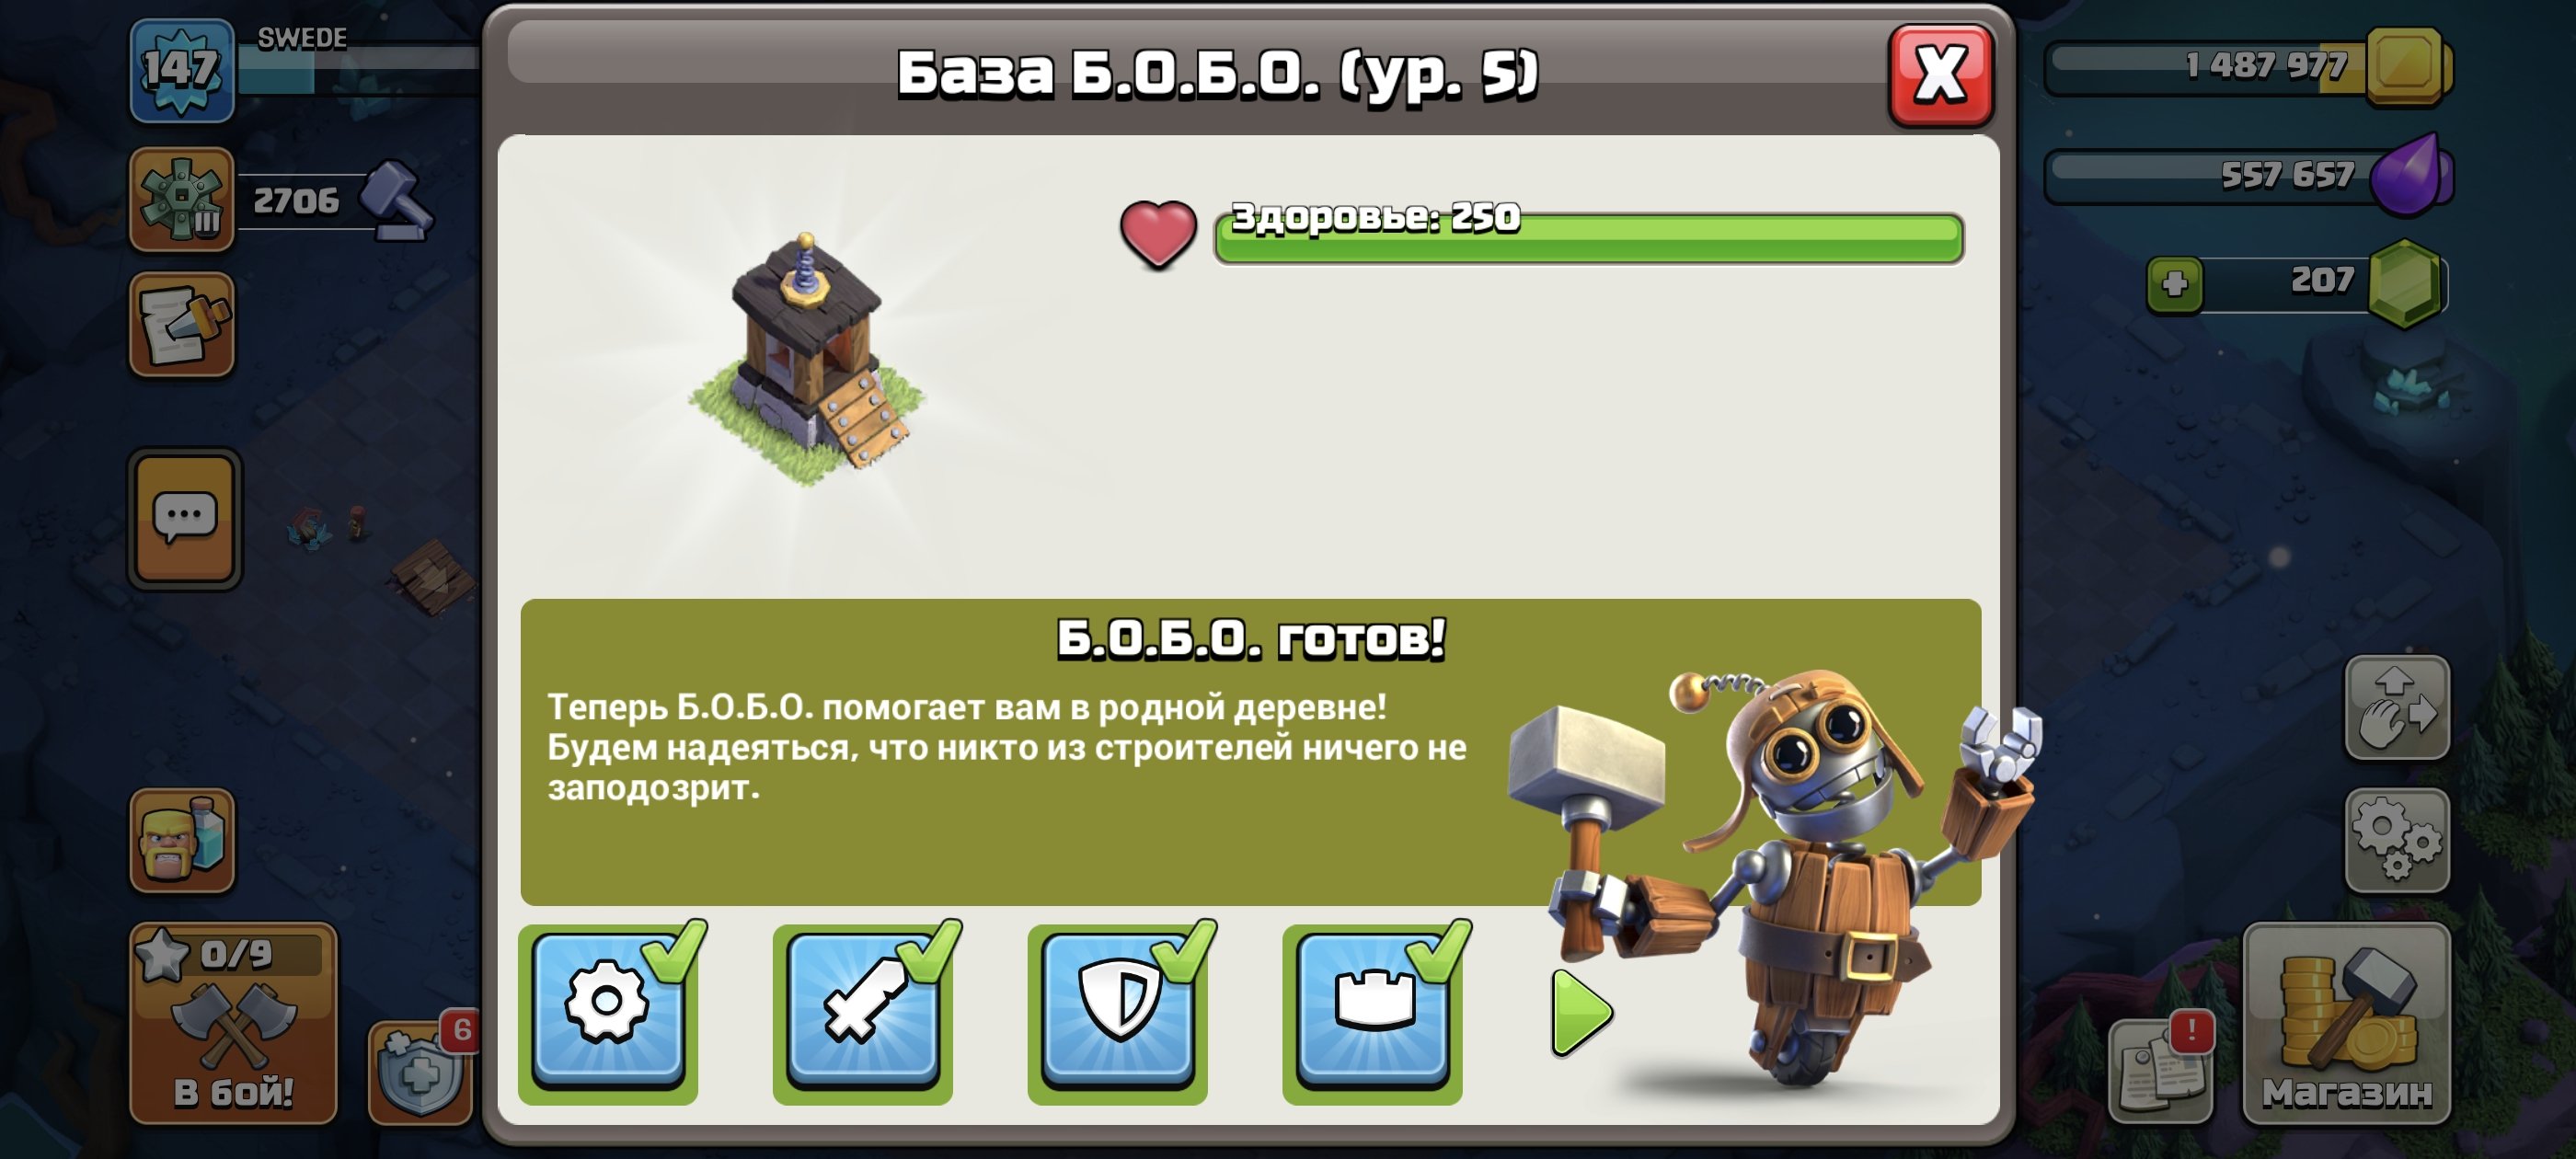The width and height of the screenshot is (2576, 1159).
Task: Open the Магазин shop button
Action: [2346, 1022]
